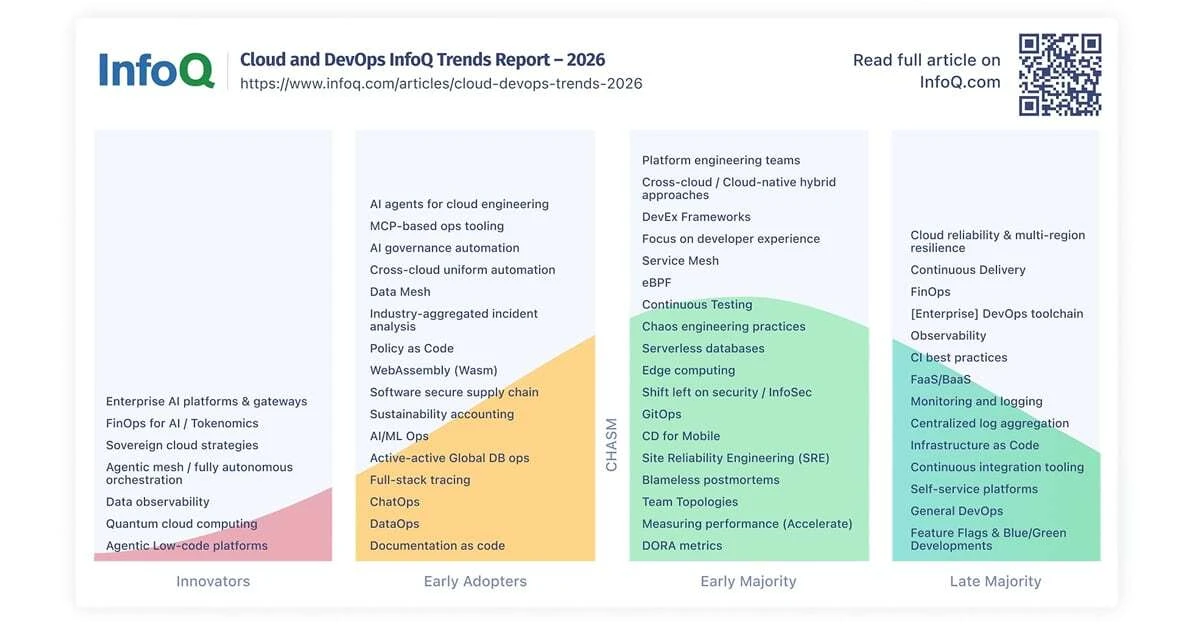1200x630 pixels.
Task: Click 'Team Topologies'
Action: [x=690, y=502]
